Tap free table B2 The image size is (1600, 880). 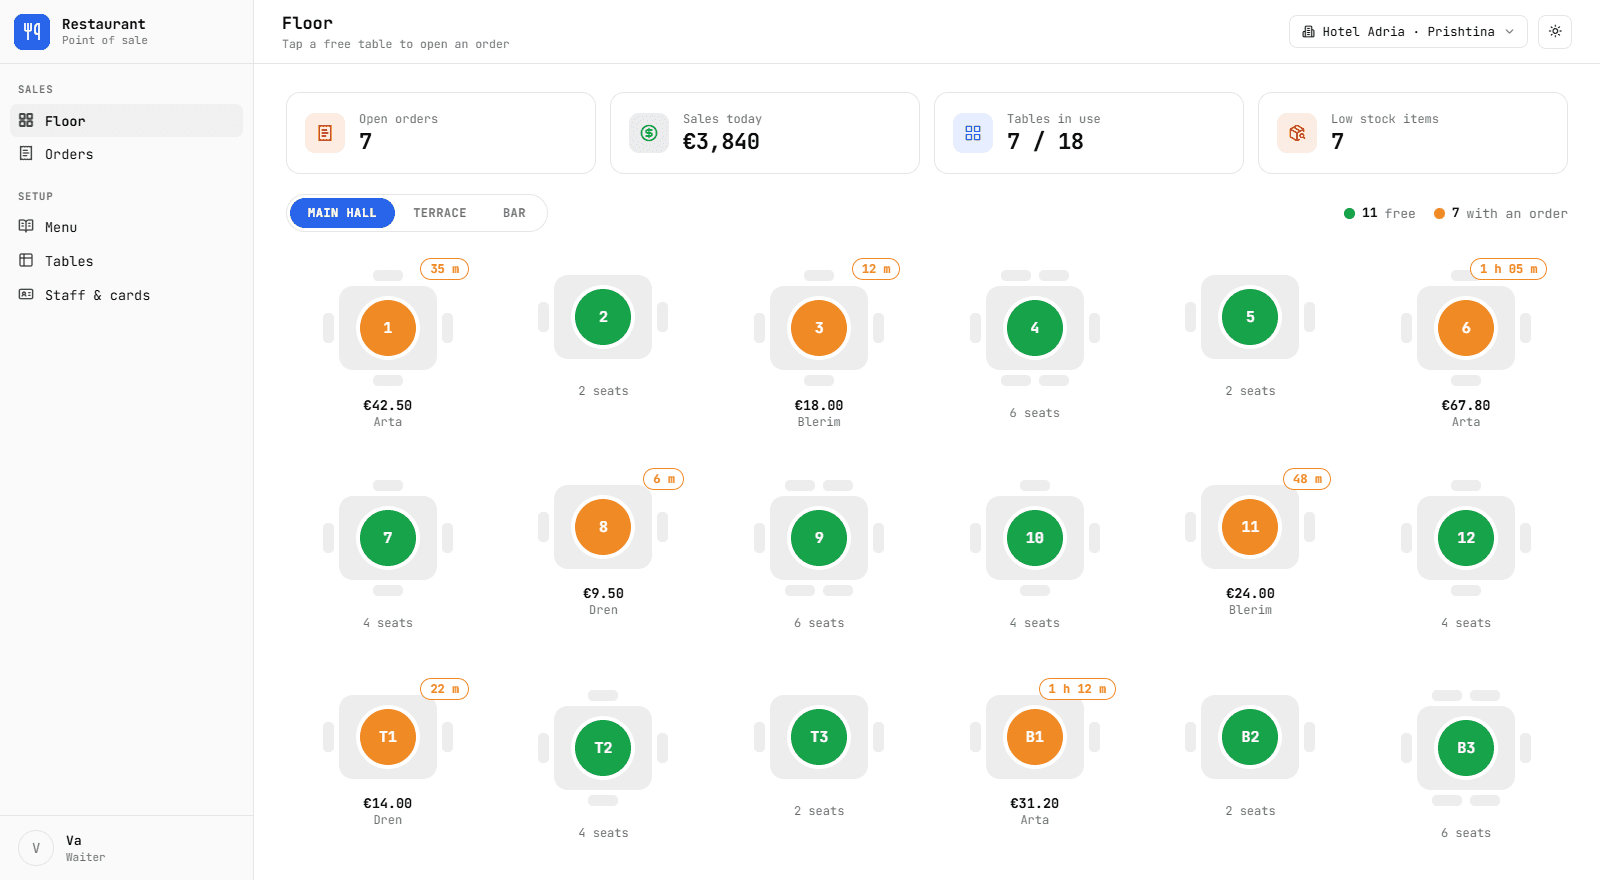tap(1250, 737)
